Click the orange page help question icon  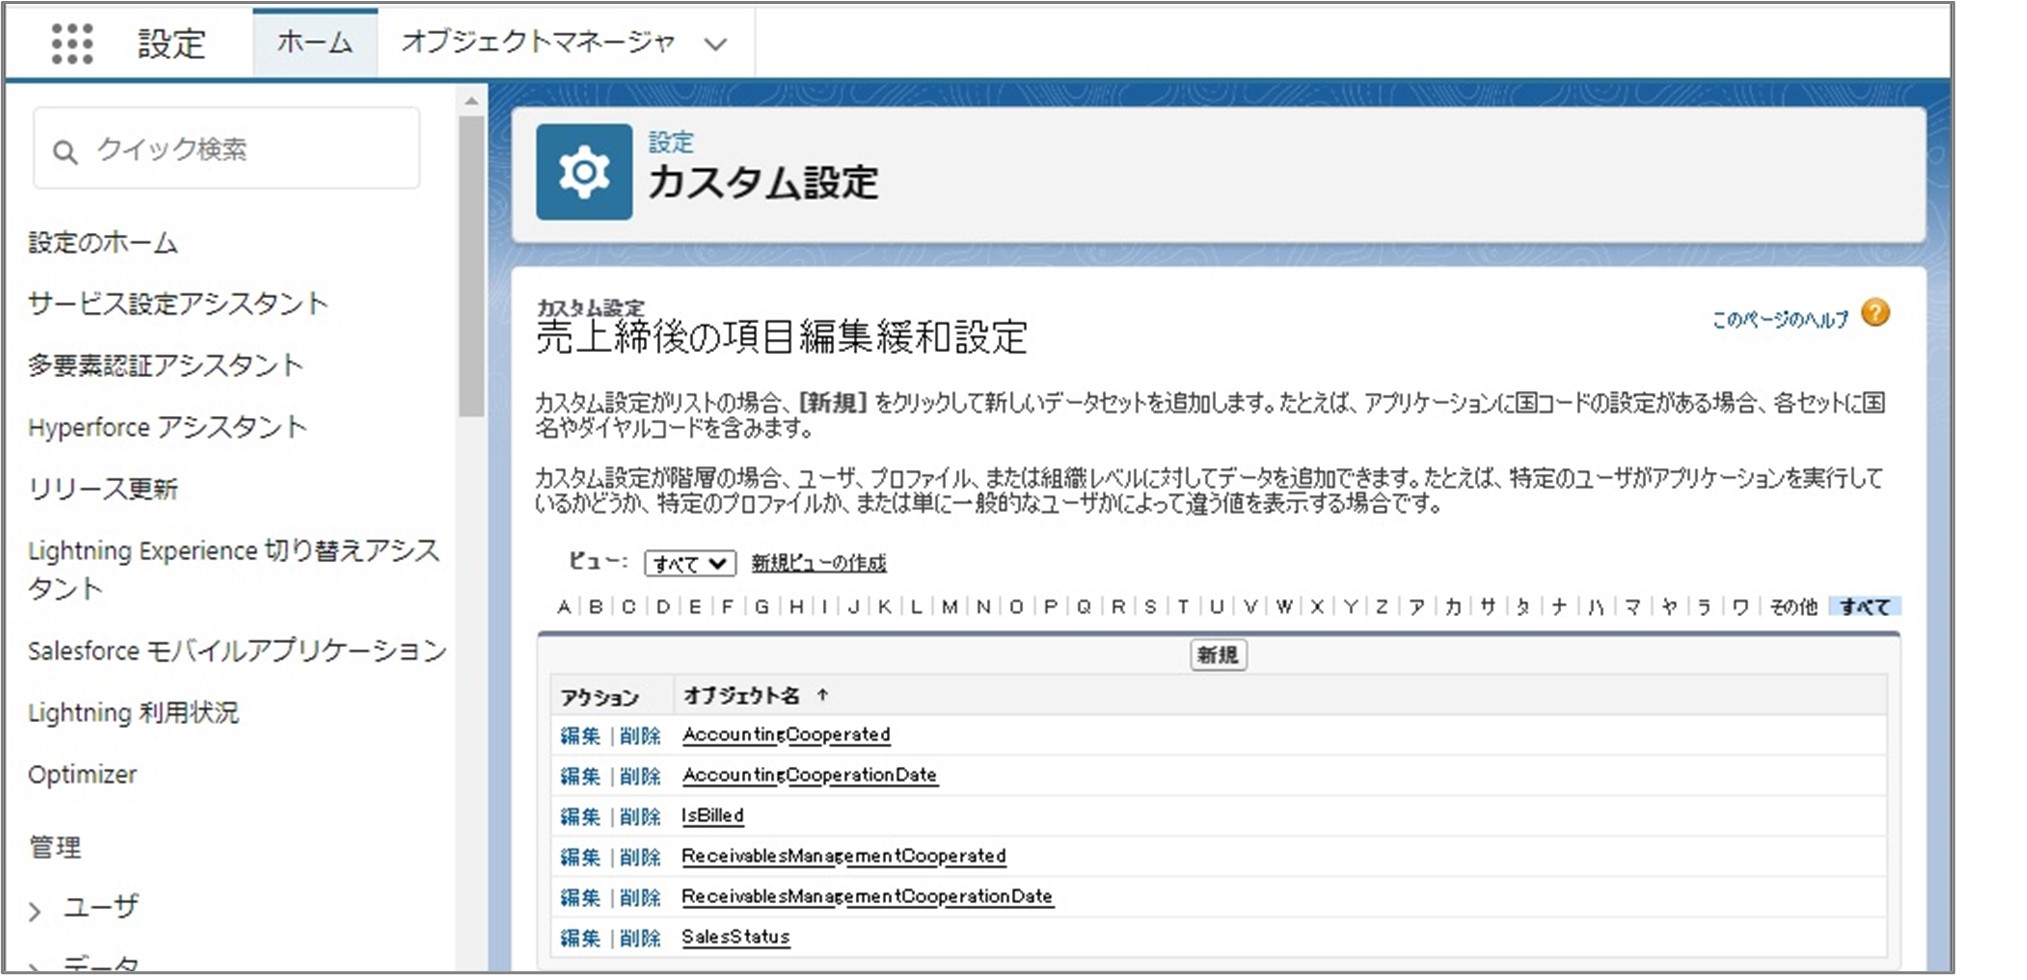(x=1875, y=314)
